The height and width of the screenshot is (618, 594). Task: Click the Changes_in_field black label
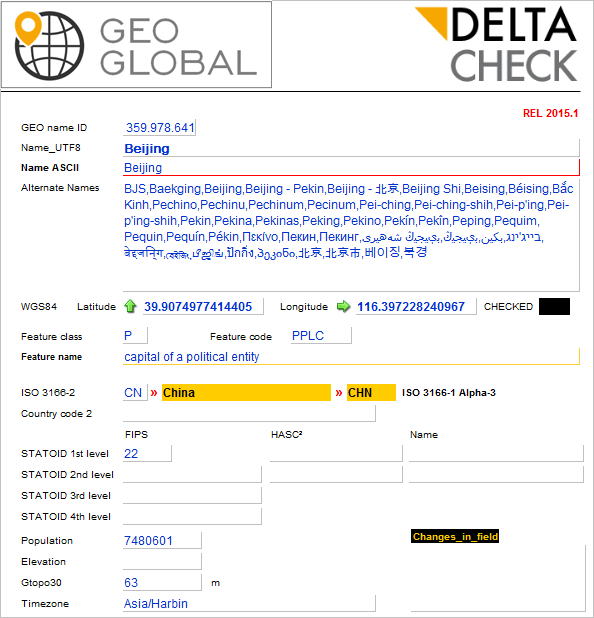(x=455, y=536)
